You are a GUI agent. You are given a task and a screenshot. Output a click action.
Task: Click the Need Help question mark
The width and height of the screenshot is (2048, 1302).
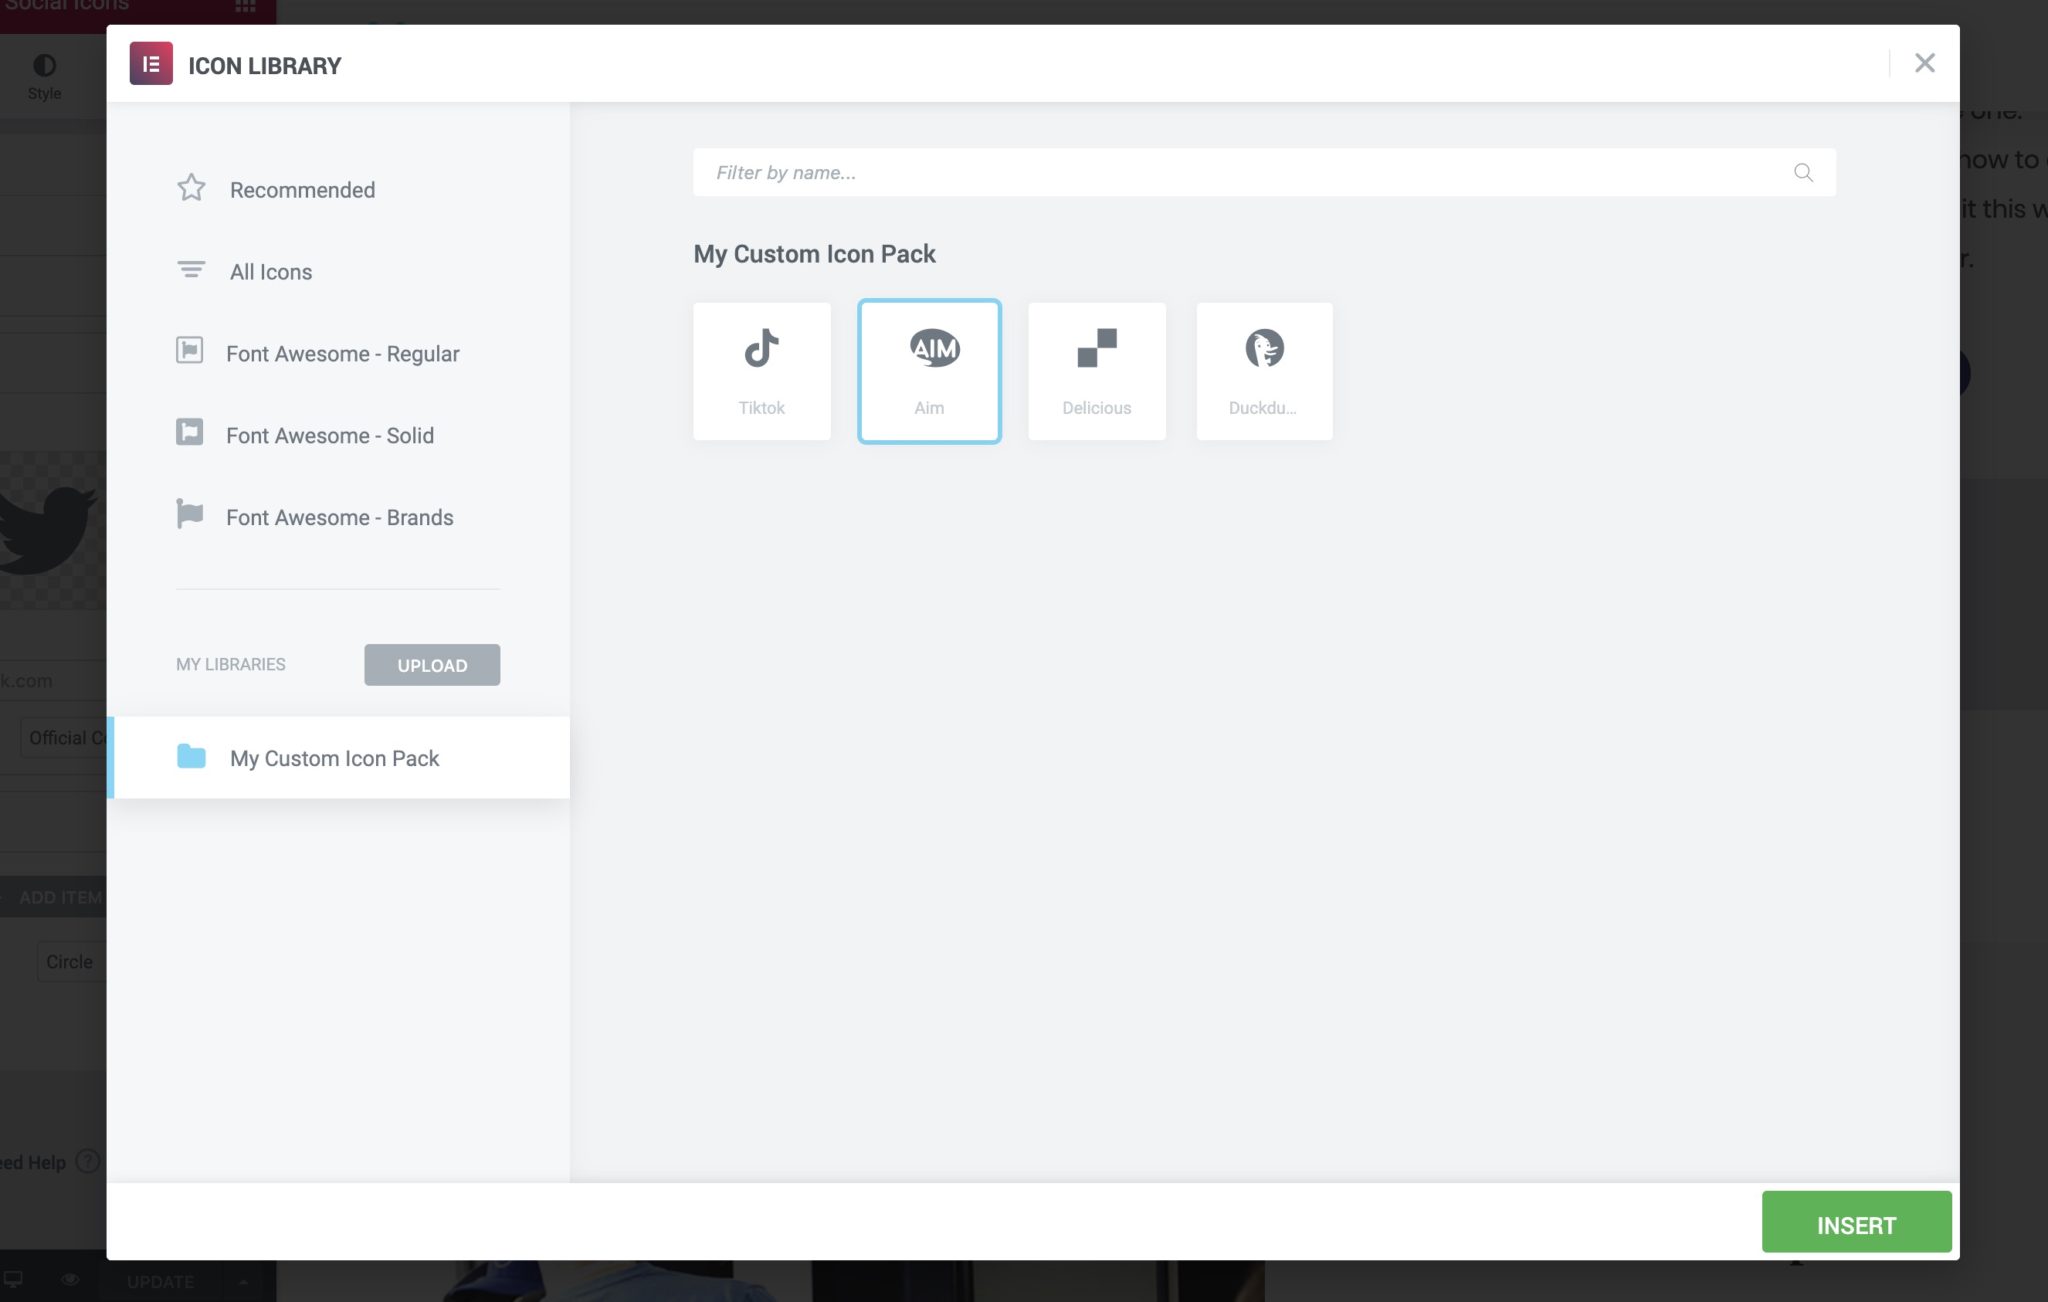tap(86, 1162)
